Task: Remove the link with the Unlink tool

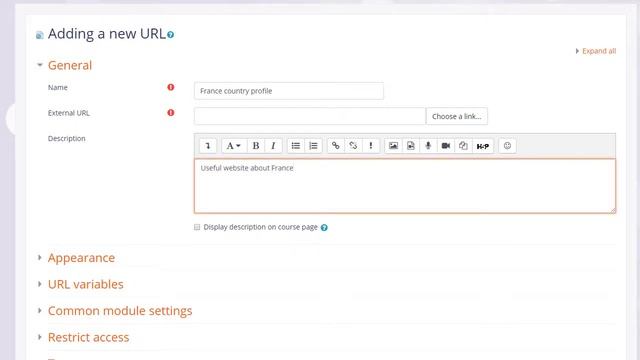Action: point(353,146)
